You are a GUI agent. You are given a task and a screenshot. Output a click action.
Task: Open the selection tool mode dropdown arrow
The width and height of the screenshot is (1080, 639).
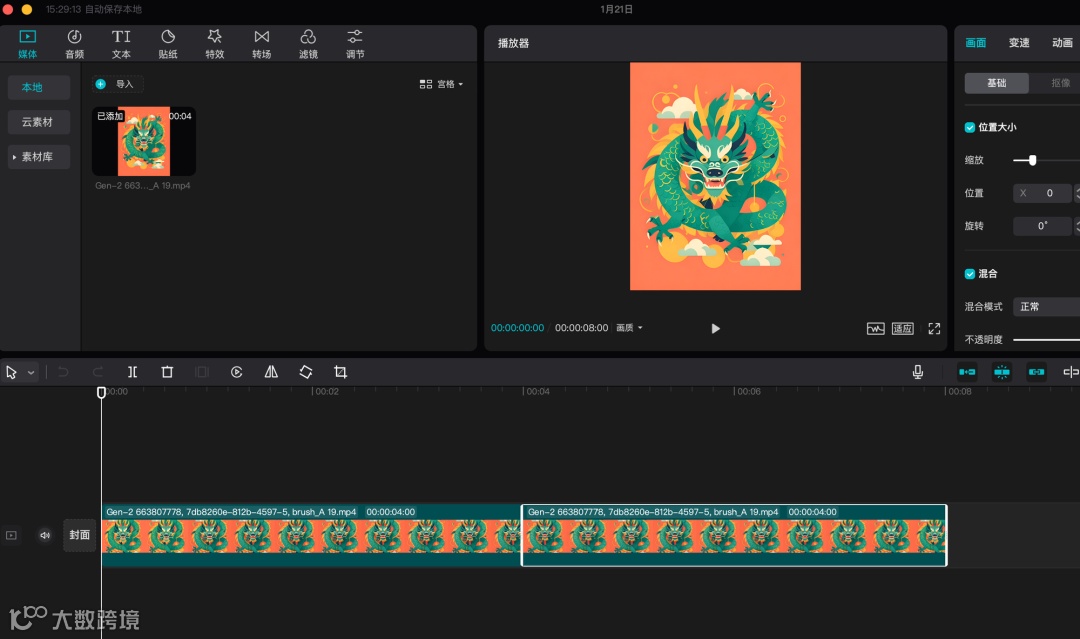coord(31,373)
